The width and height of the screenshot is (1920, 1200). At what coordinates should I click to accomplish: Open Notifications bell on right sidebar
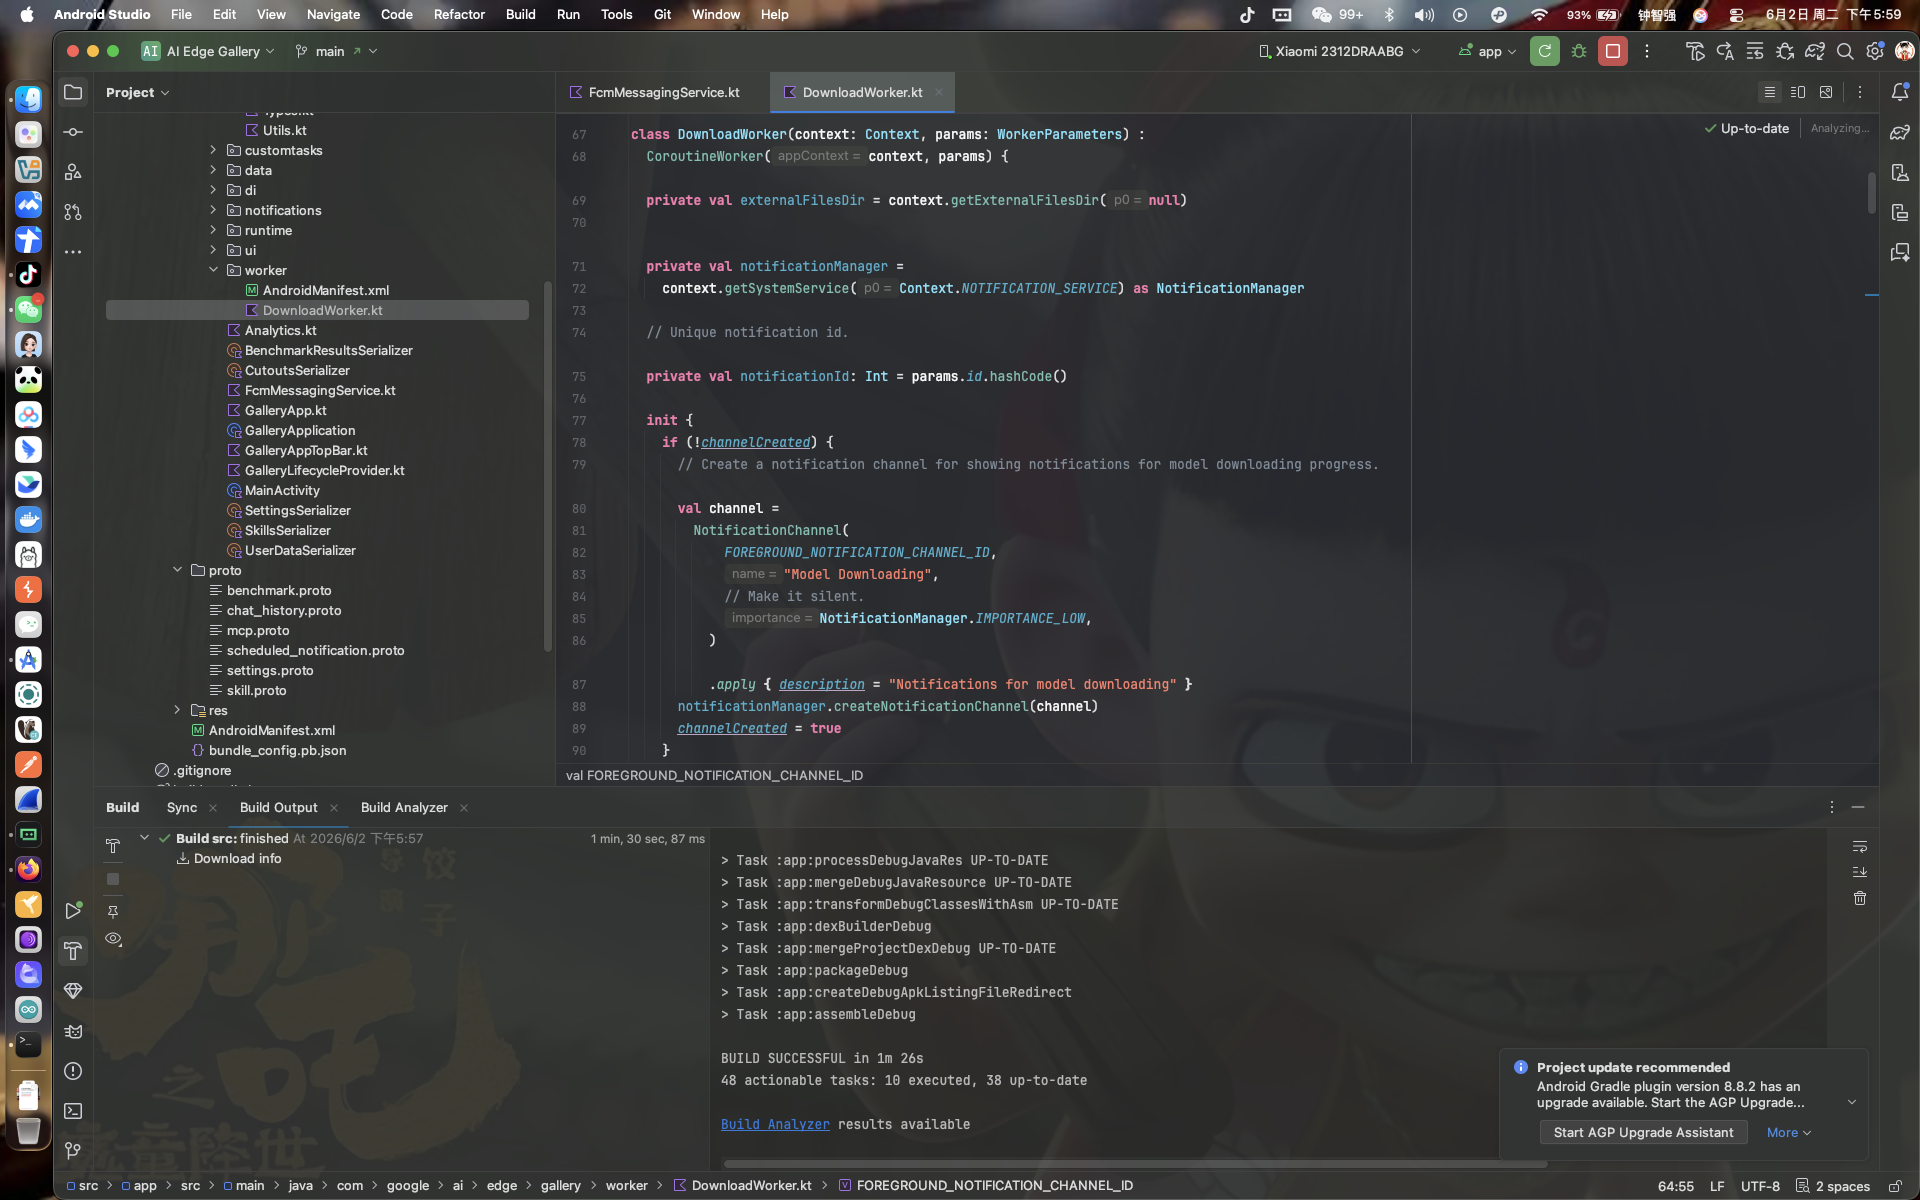(1900, 92)
